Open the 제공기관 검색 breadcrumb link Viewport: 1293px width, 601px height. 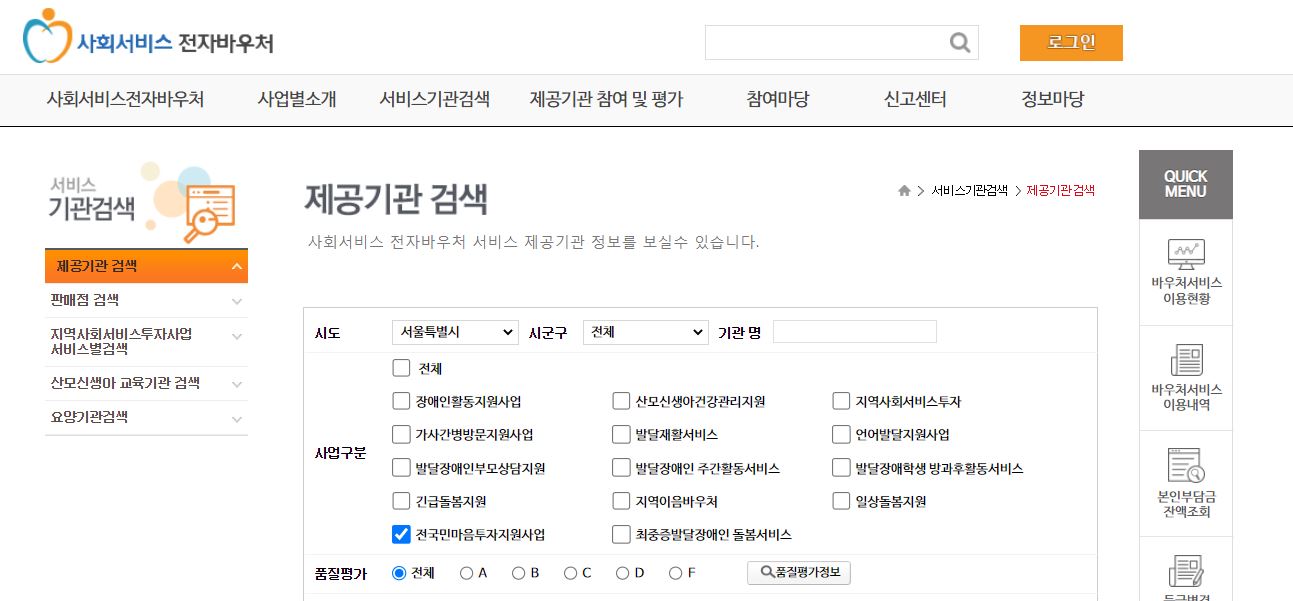(x=1059, y=188)
